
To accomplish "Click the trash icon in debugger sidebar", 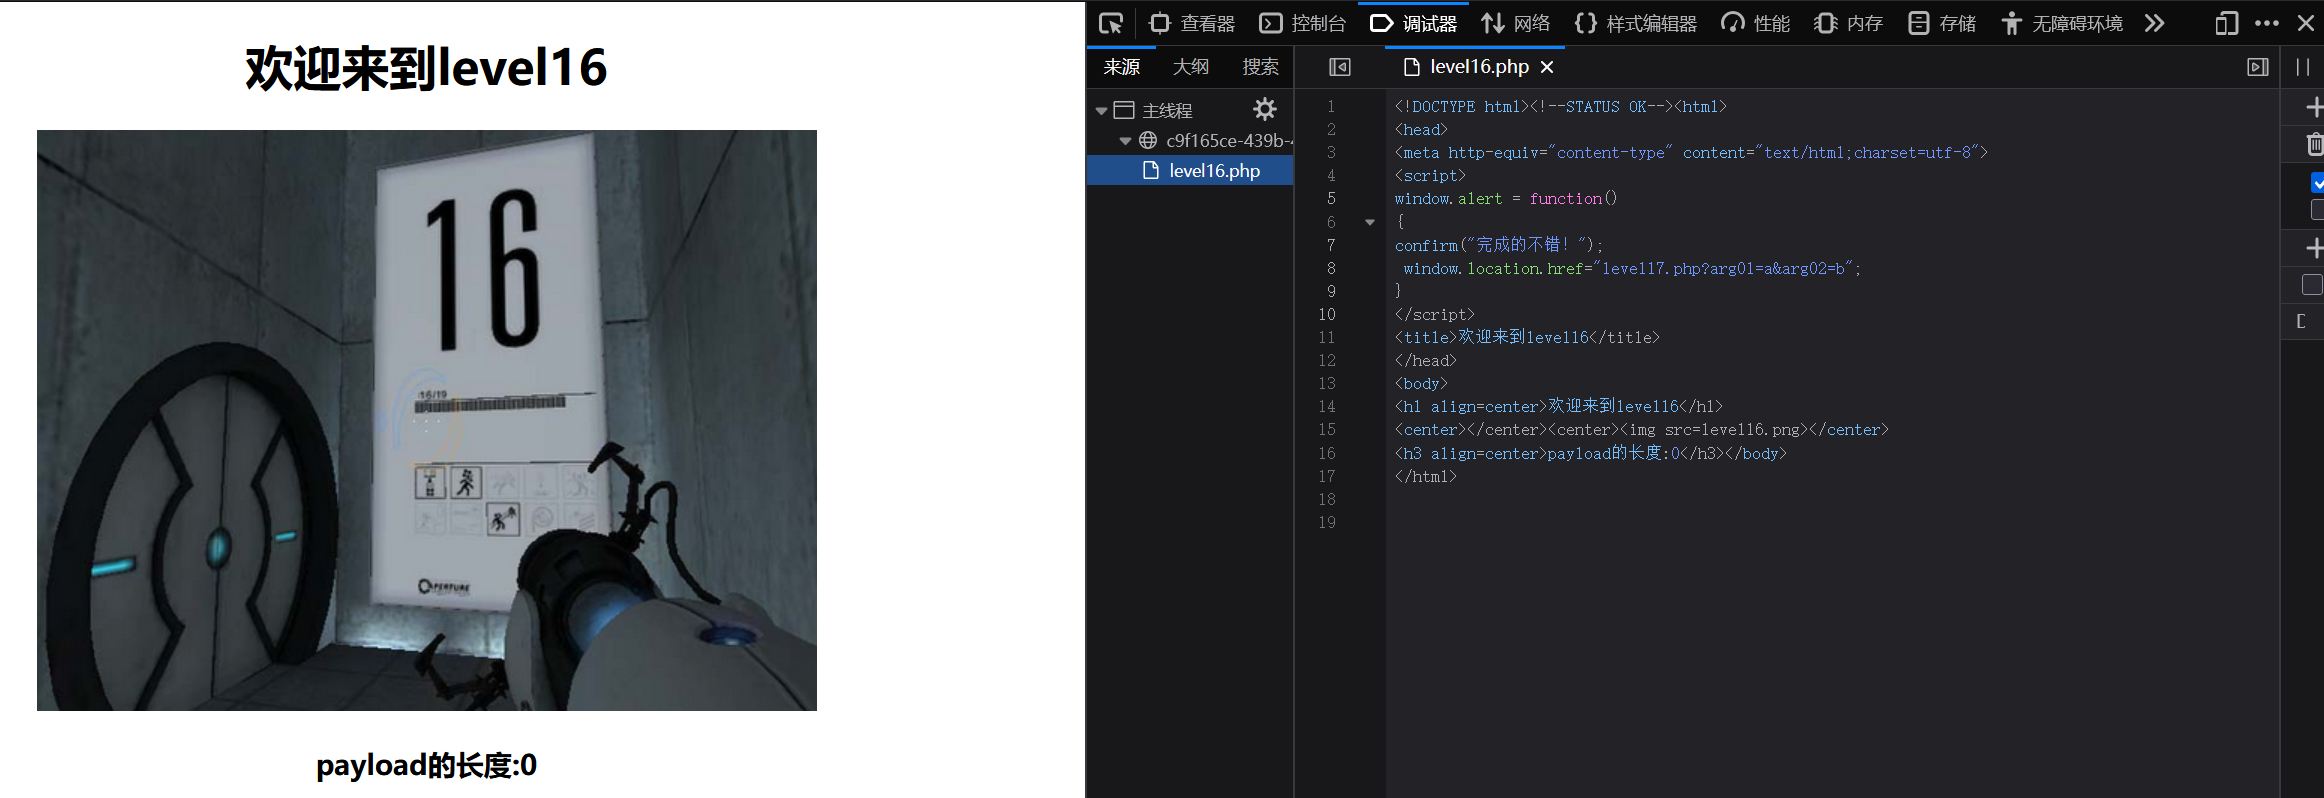I will click(x=2314, y=145).
